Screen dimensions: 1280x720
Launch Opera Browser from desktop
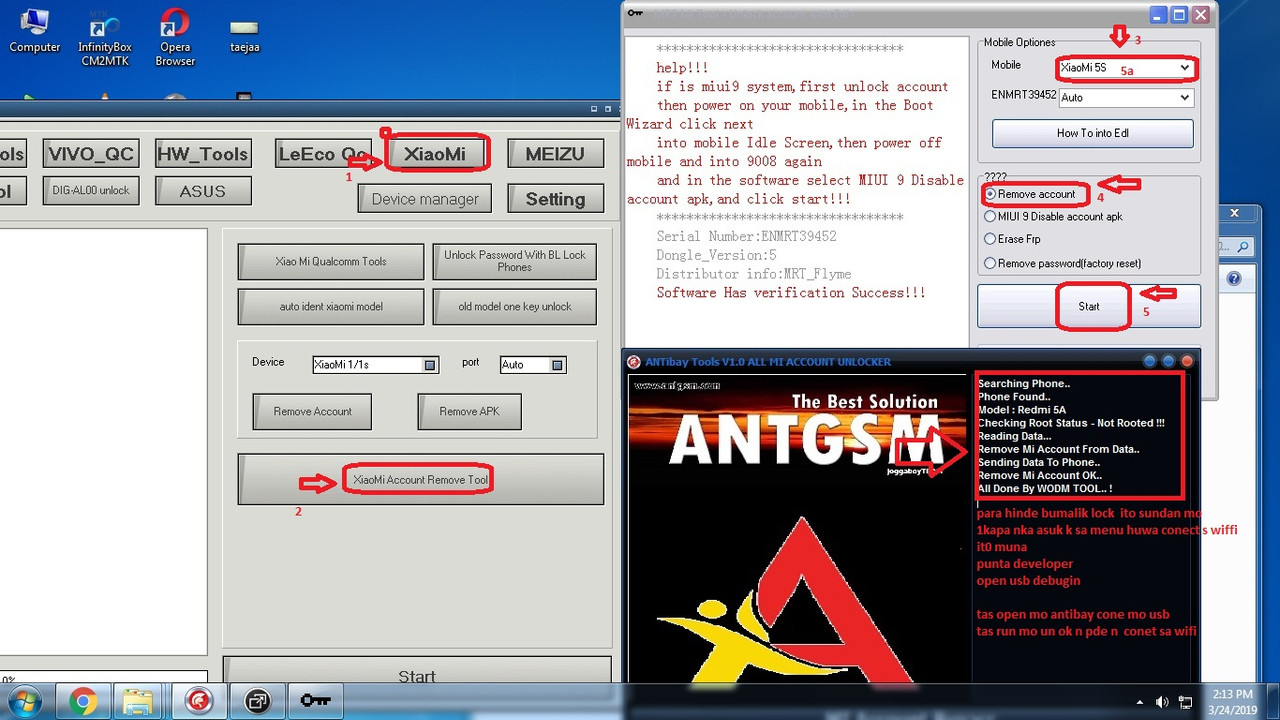click(175, 38)
